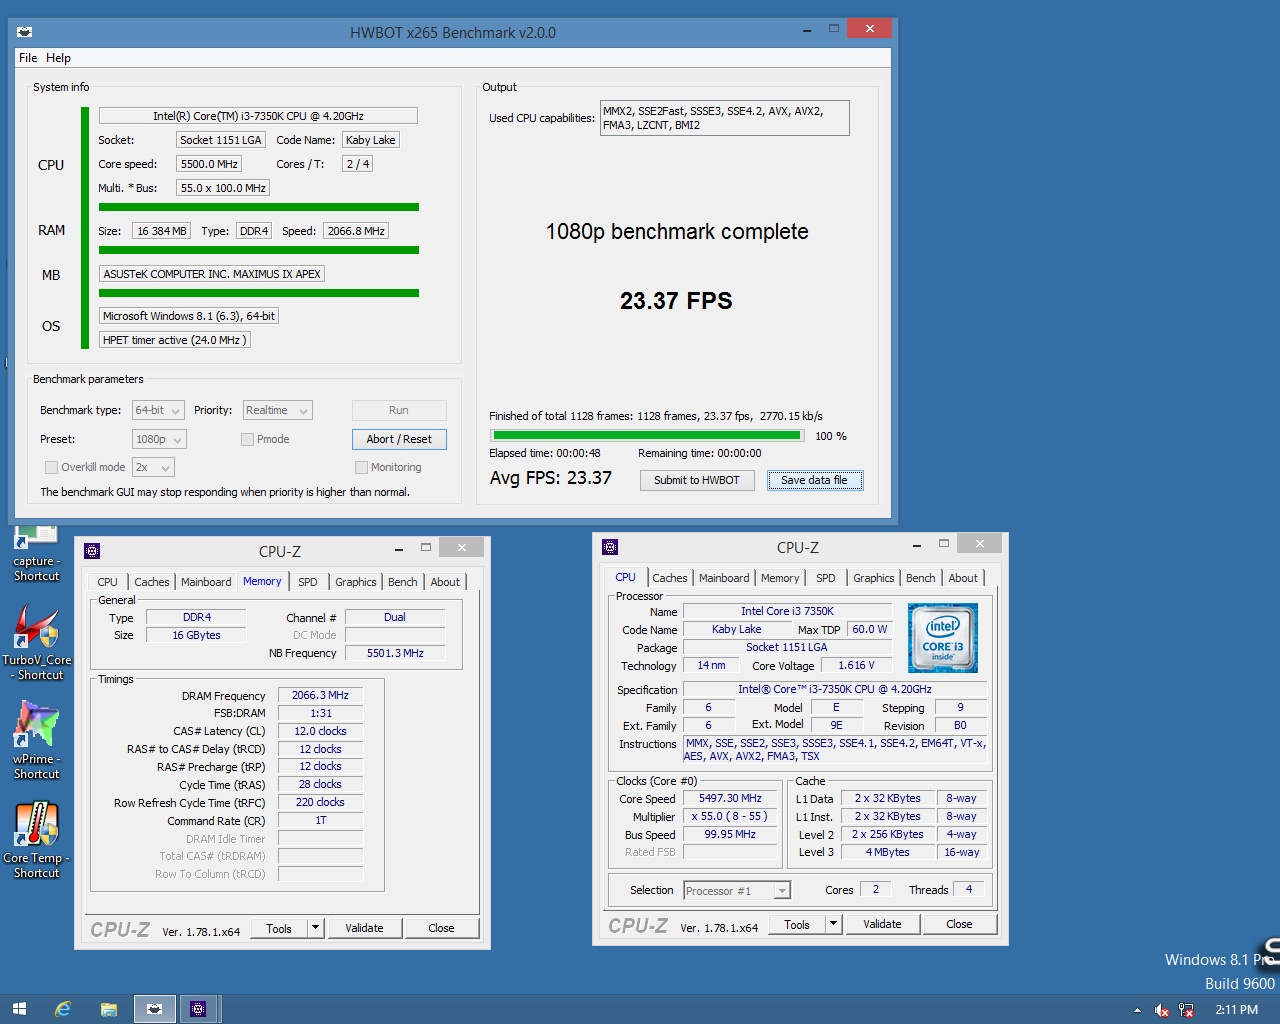This screenshot has height=1024, width=1280.
Task: Open Benchmark type 64-bit dropdown
Action: [159, 410]
